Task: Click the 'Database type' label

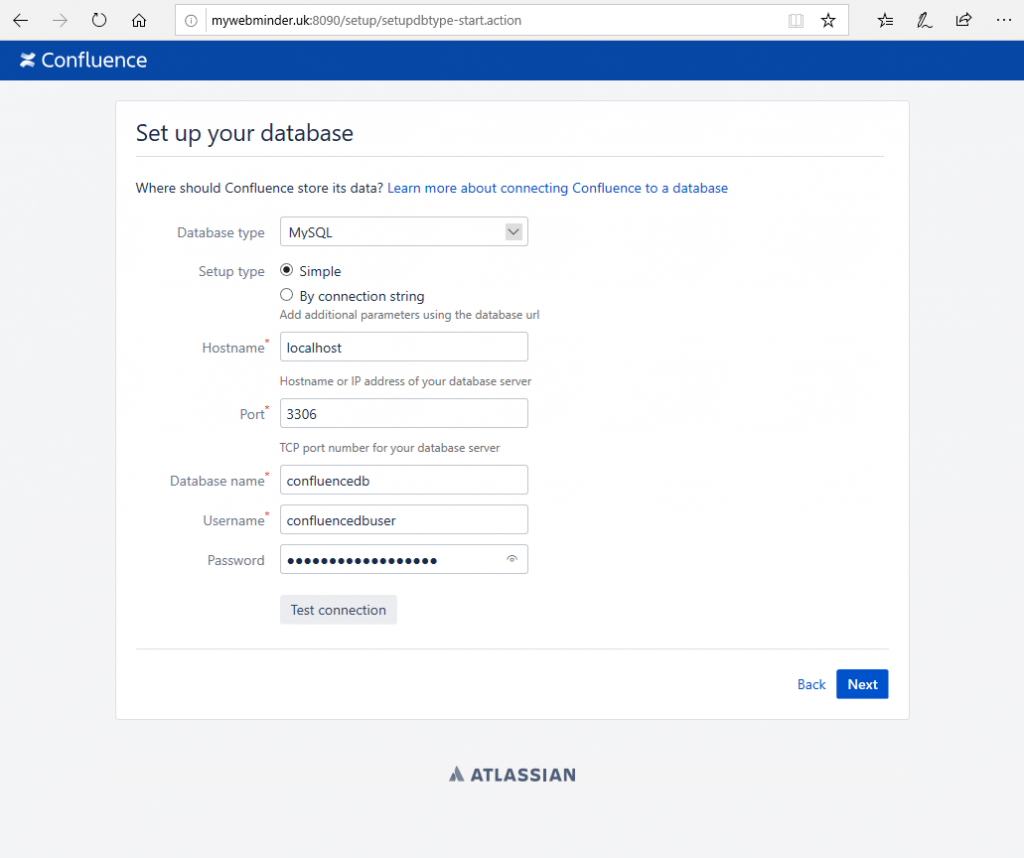Action: point(221,232)
